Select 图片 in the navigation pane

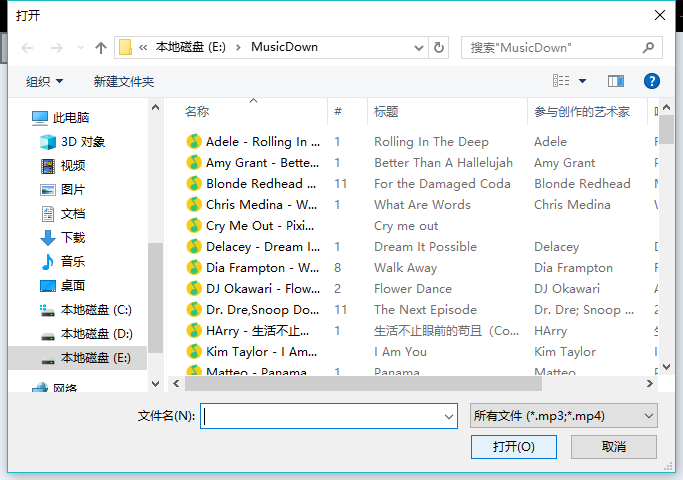point(73,189)
